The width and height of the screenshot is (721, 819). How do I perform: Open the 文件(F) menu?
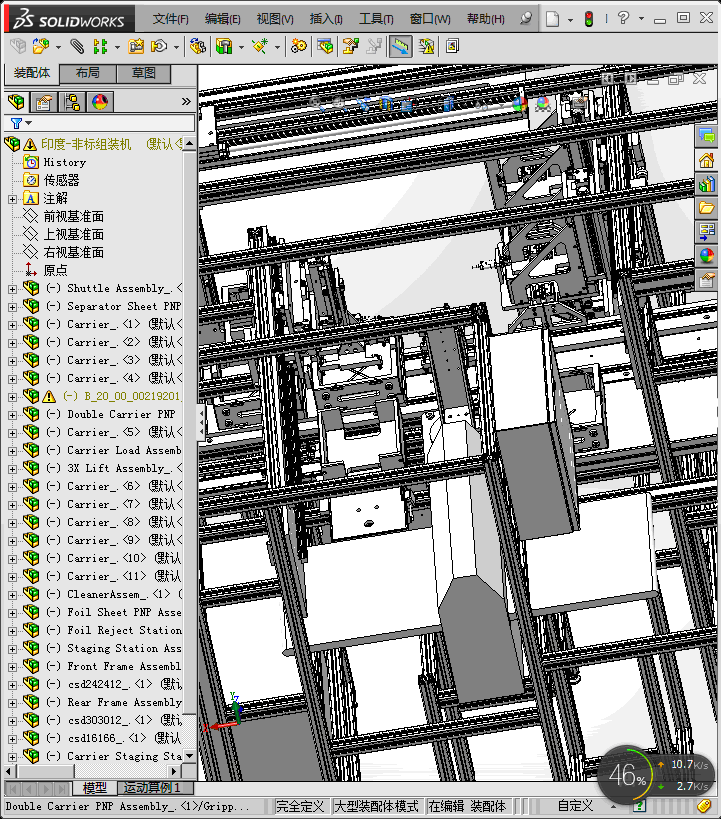(170, 19)
